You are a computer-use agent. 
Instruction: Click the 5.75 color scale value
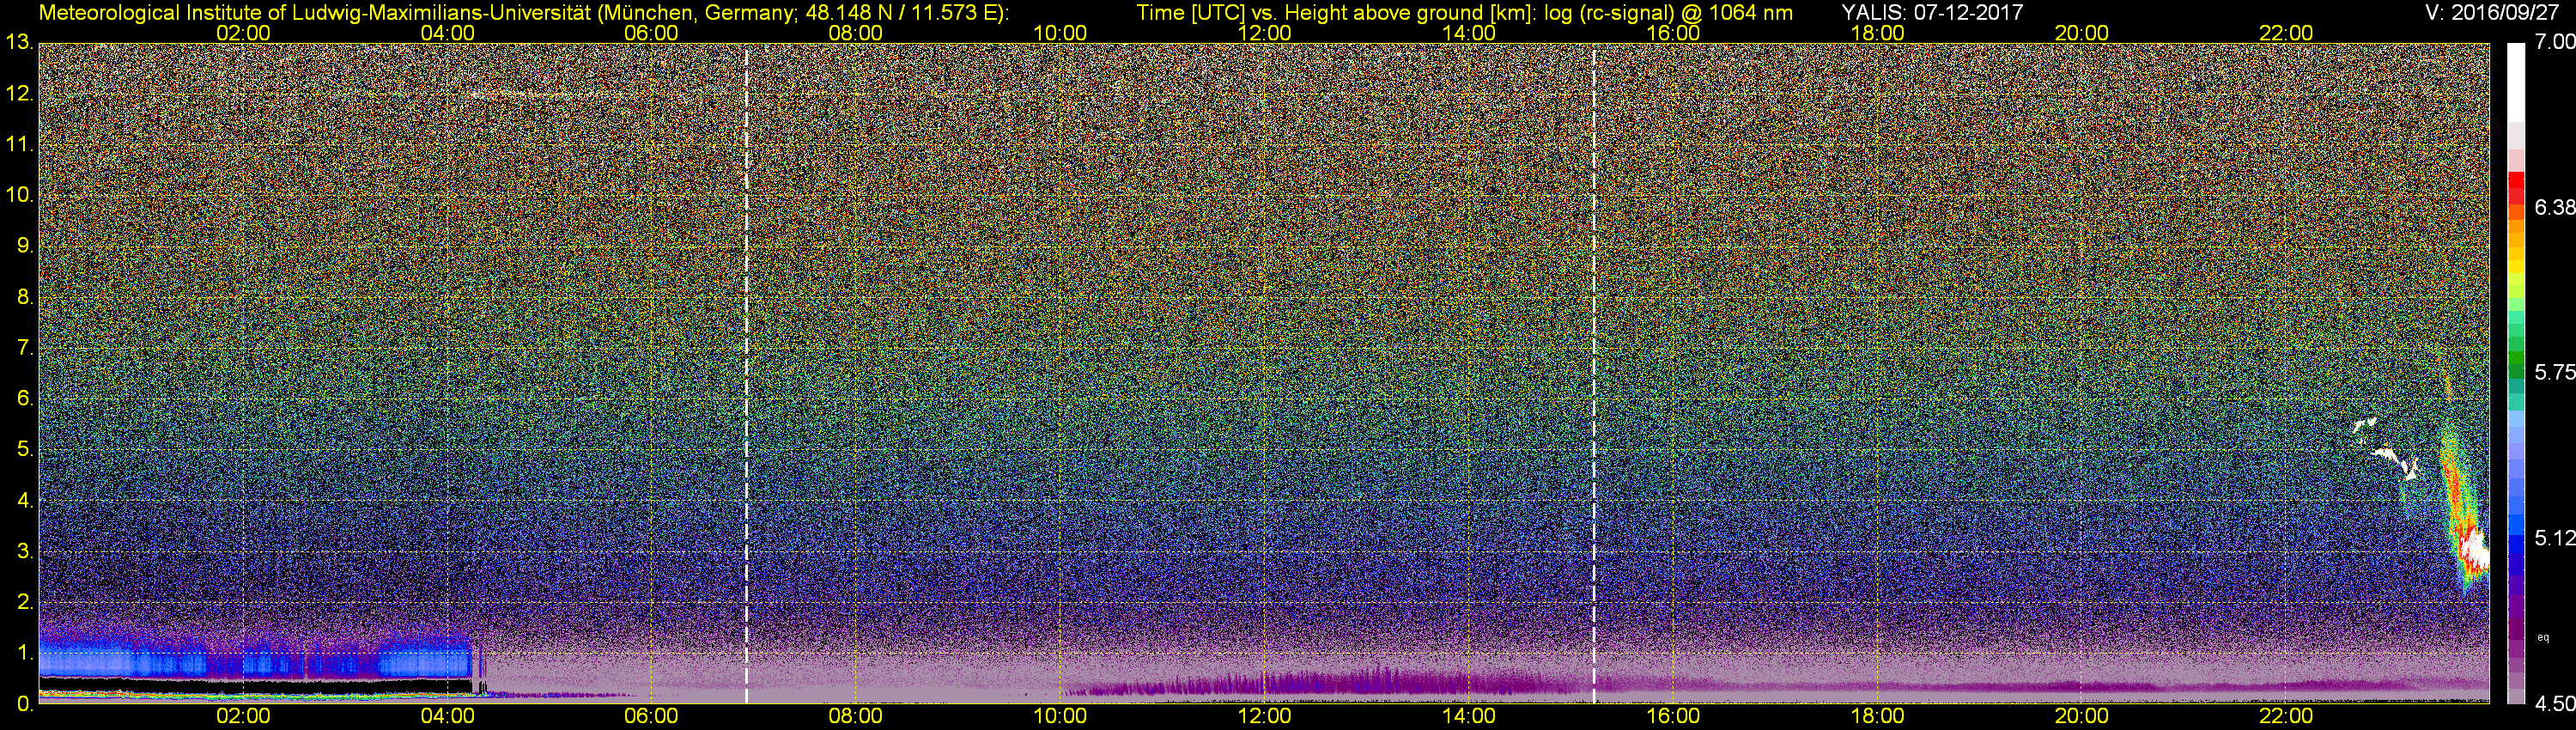[x=2555, y=372]
